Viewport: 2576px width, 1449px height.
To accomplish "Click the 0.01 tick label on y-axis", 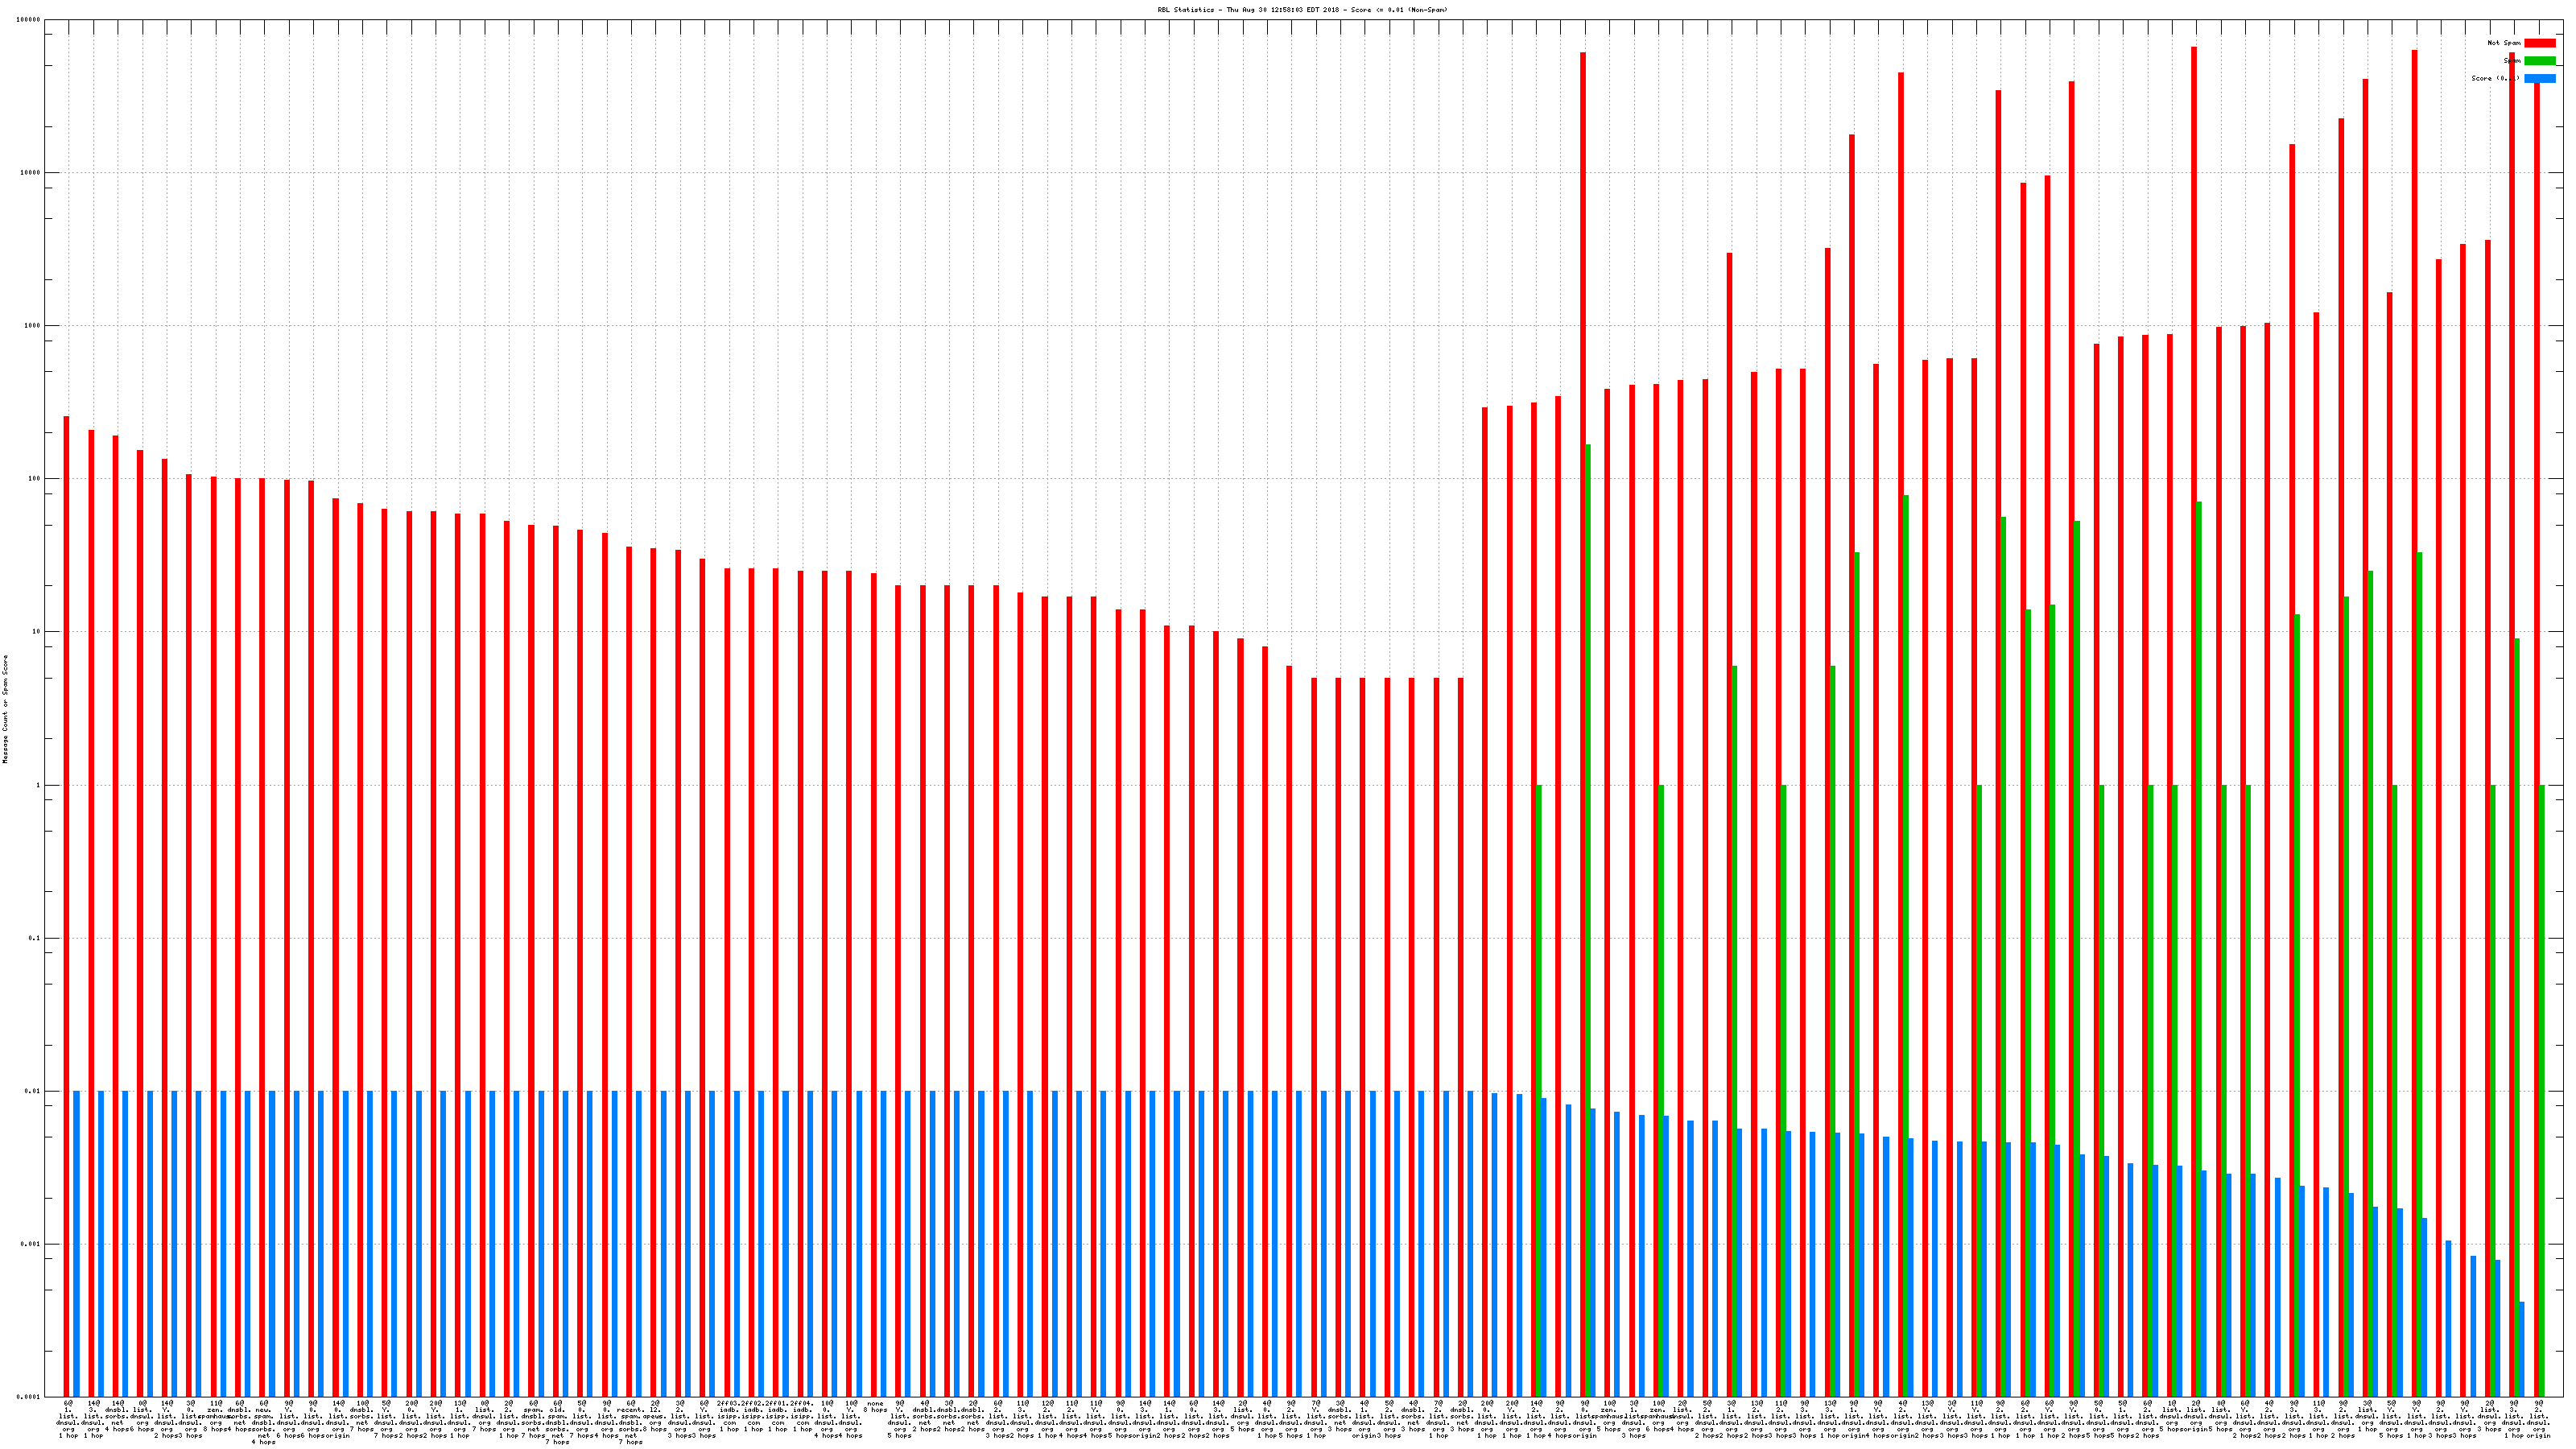I will pyautogui.click(x=33, y=1091).
